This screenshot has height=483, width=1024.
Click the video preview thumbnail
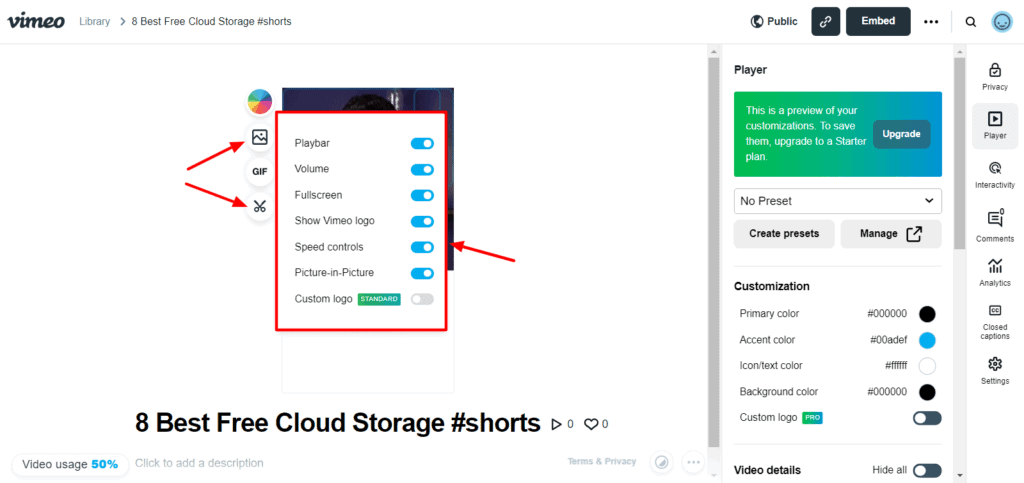coord(368,99)
